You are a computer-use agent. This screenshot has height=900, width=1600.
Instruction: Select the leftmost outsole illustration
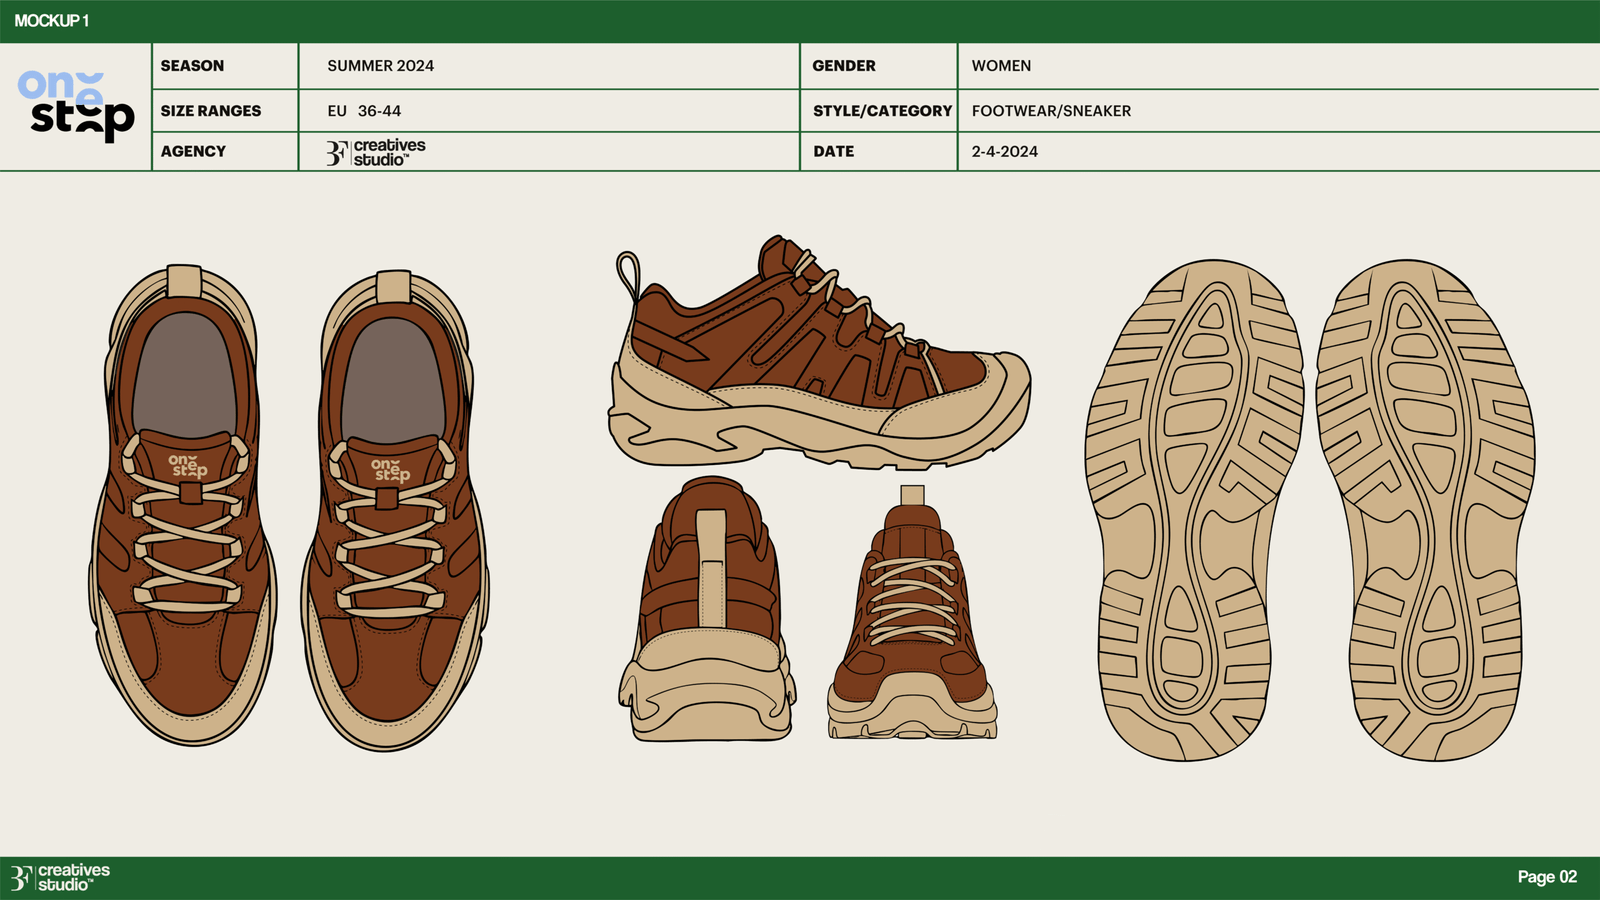1193,510
